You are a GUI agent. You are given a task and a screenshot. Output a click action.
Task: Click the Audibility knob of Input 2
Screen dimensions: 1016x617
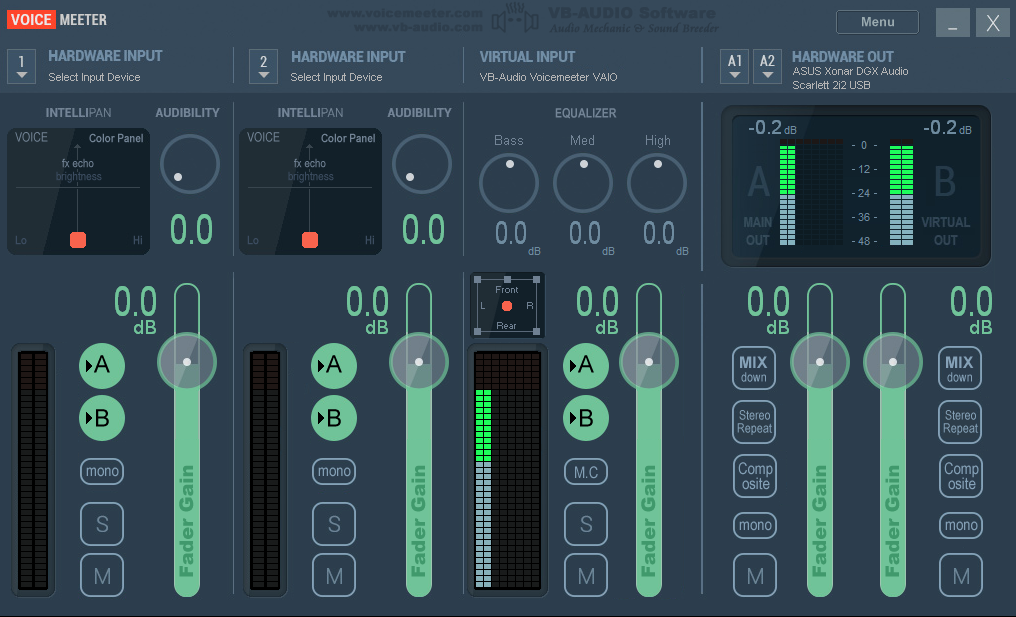point(422,164)
